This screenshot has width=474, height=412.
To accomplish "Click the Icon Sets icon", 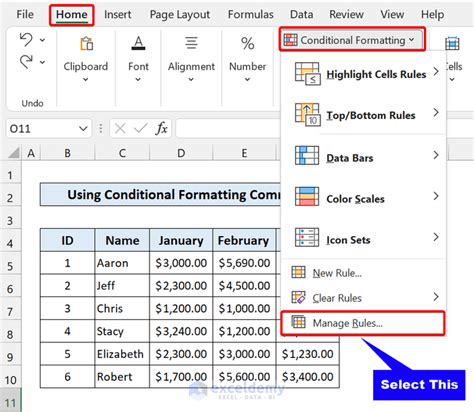I will coord(307,237).
